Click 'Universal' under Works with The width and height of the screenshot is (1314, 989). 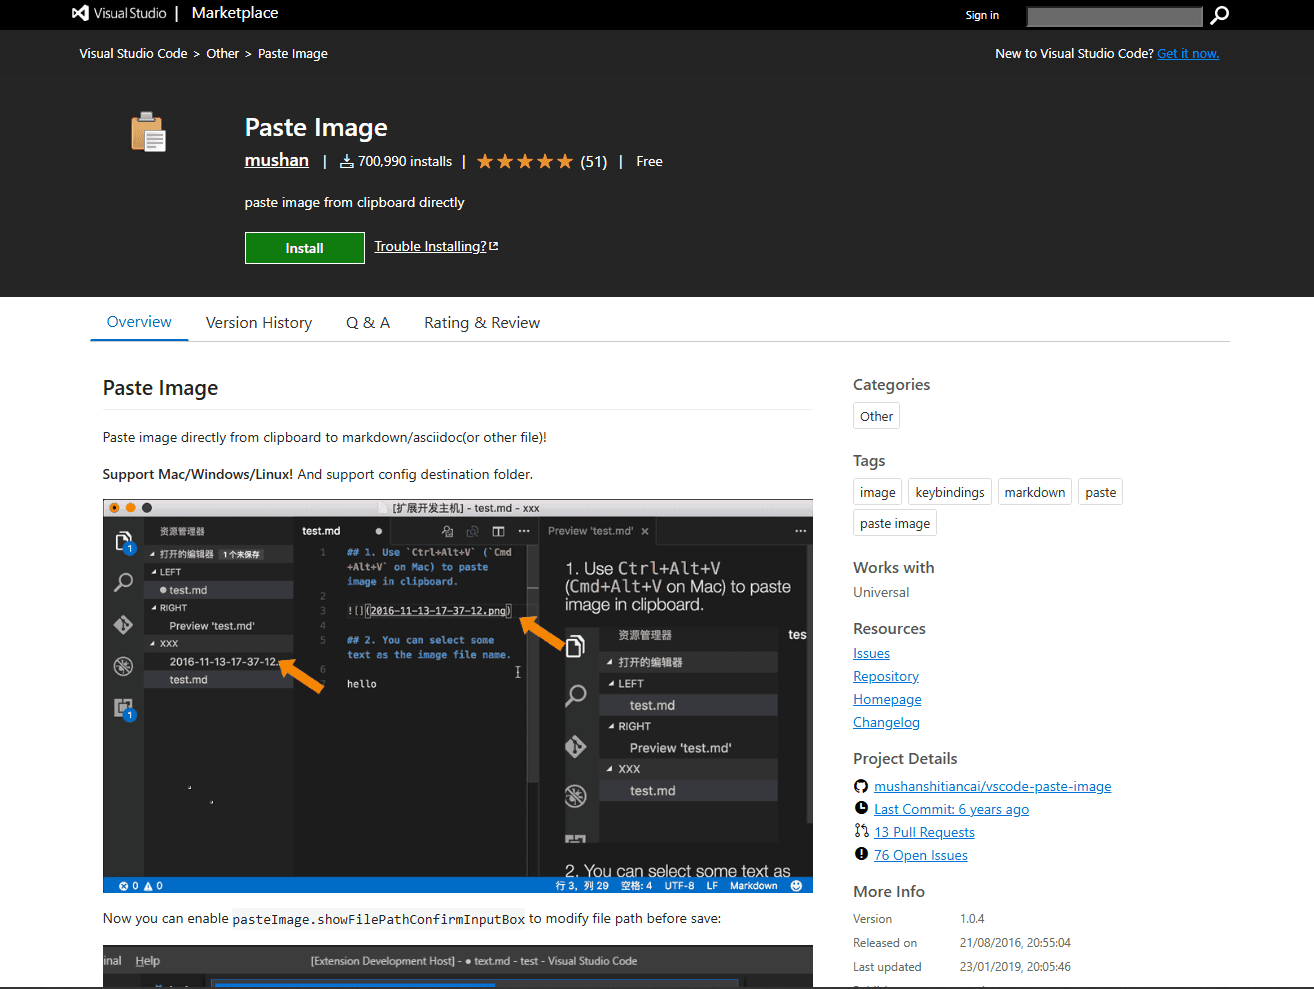(x=881, y=592)
